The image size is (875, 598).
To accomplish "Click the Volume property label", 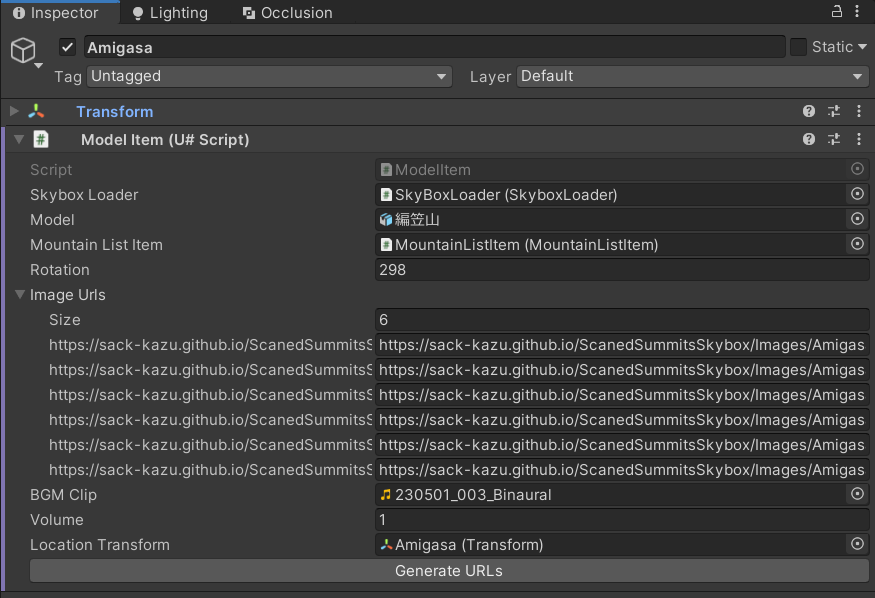I will click(57, 520).
